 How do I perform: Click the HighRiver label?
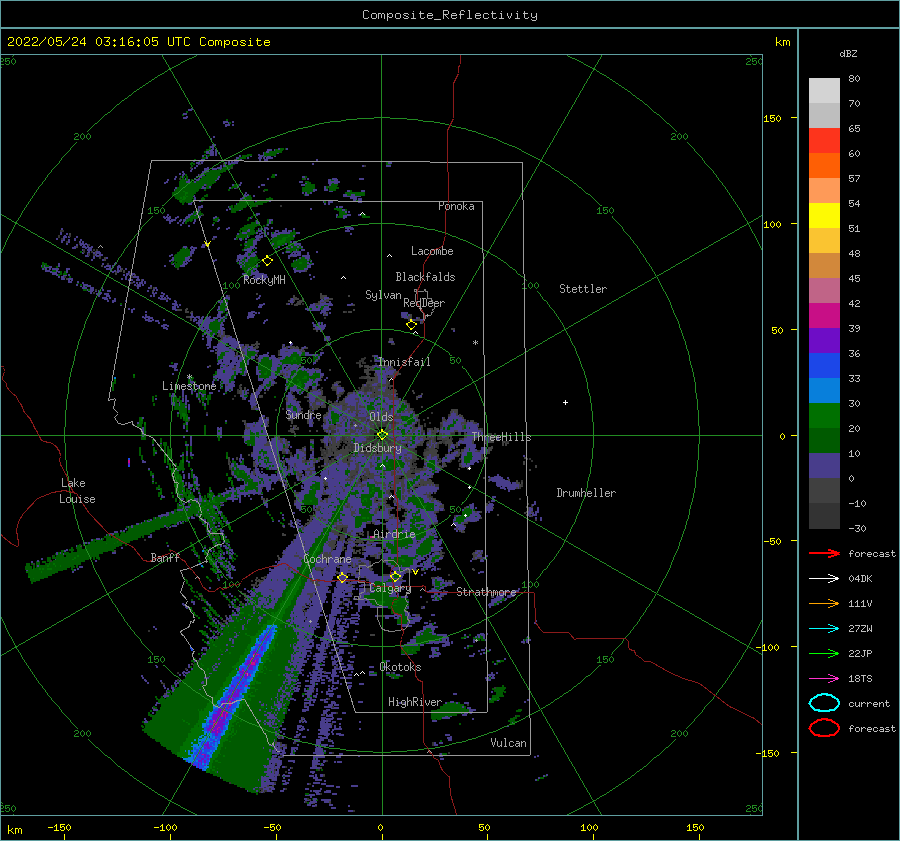pos(415,702)
